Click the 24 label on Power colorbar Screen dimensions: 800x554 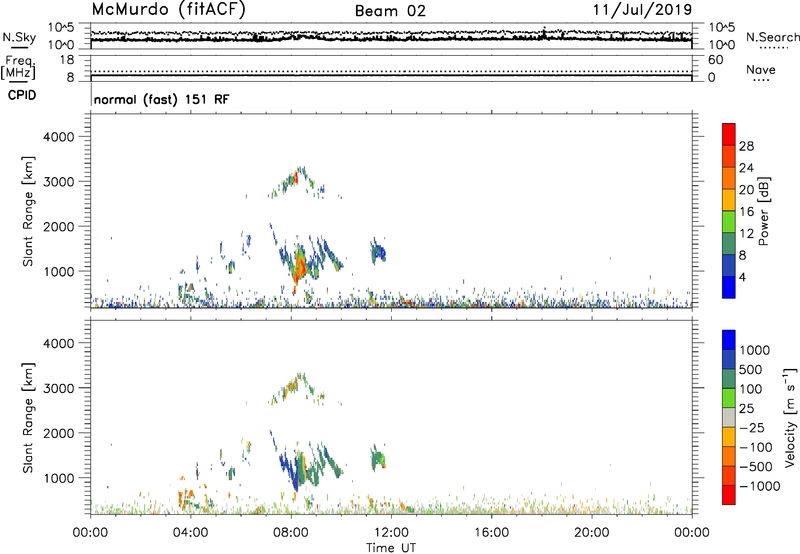pos(746,168)
